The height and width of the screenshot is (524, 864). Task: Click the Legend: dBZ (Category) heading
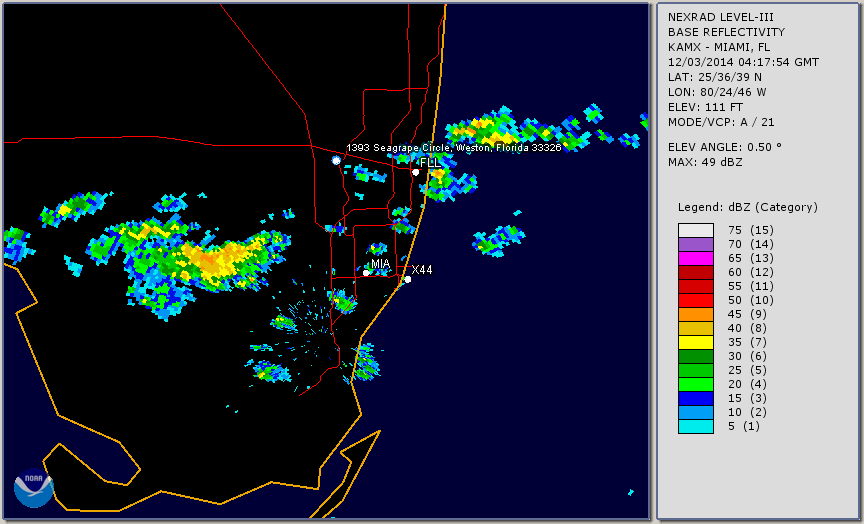coord(748,207)
